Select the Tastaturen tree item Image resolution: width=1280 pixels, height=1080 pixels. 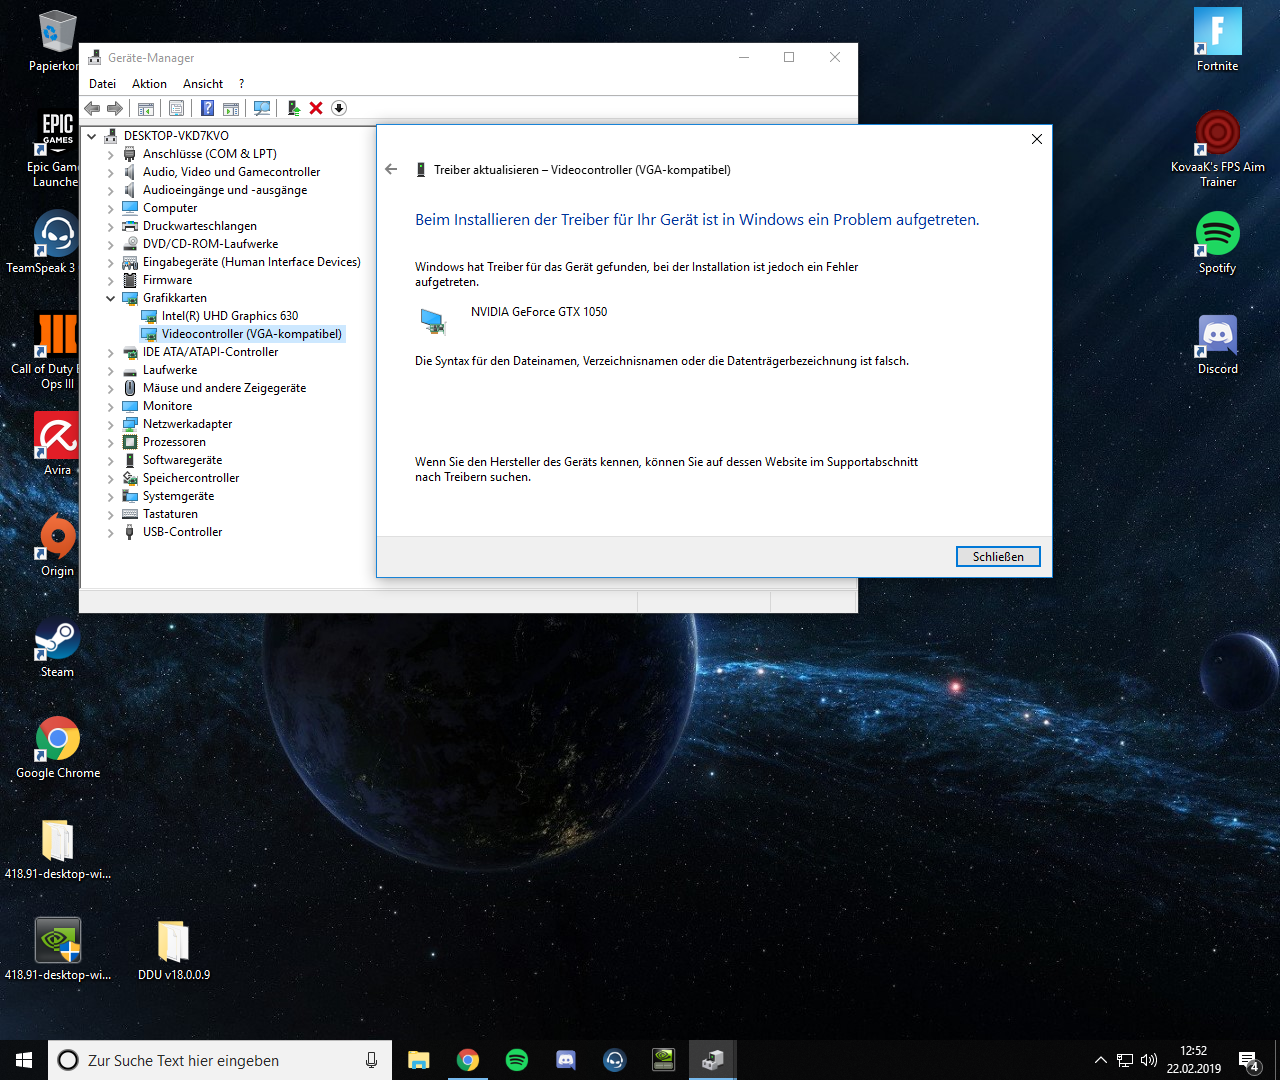(x=170, y=514)
